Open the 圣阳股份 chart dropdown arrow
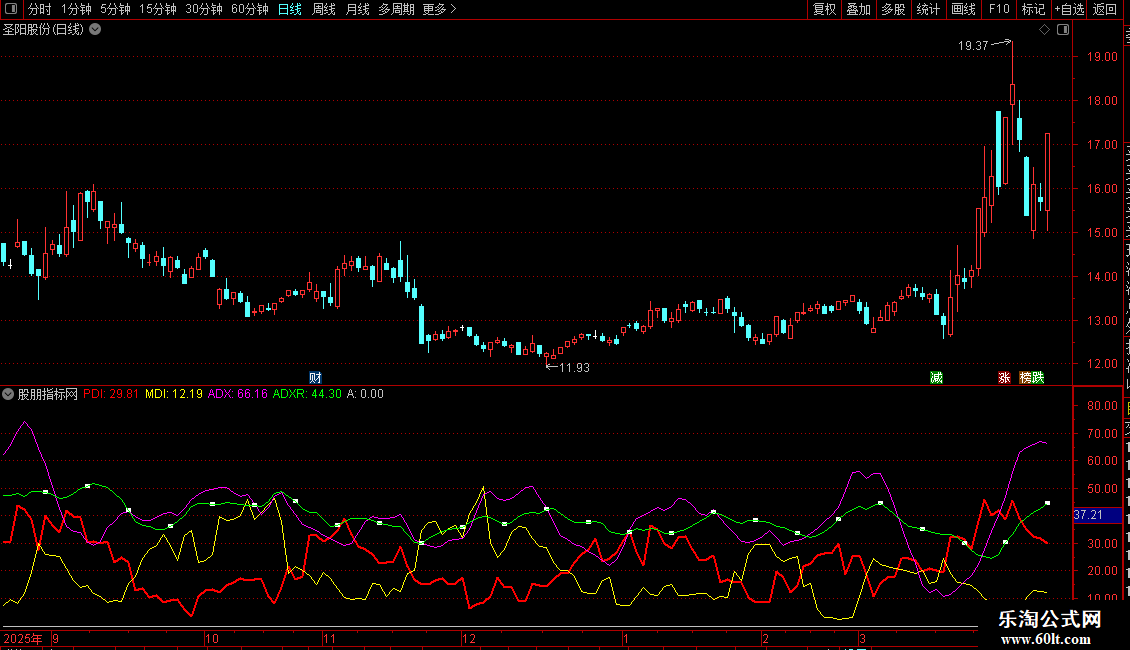 95,29
